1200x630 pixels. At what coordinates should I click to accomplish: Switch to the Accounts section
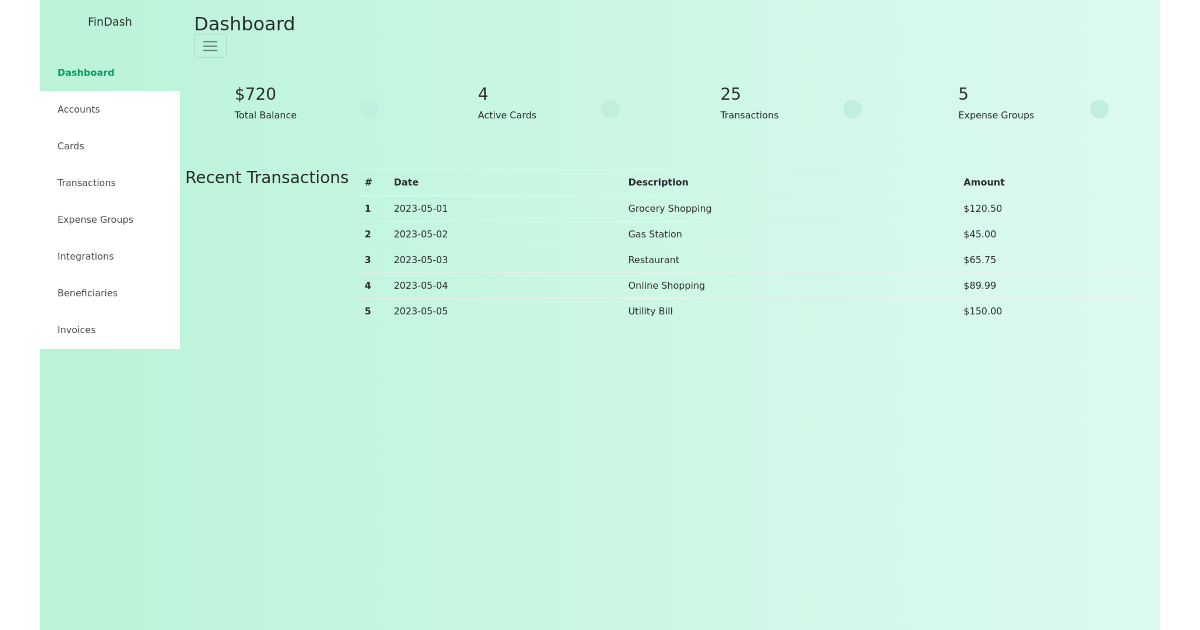pos(79,109)
